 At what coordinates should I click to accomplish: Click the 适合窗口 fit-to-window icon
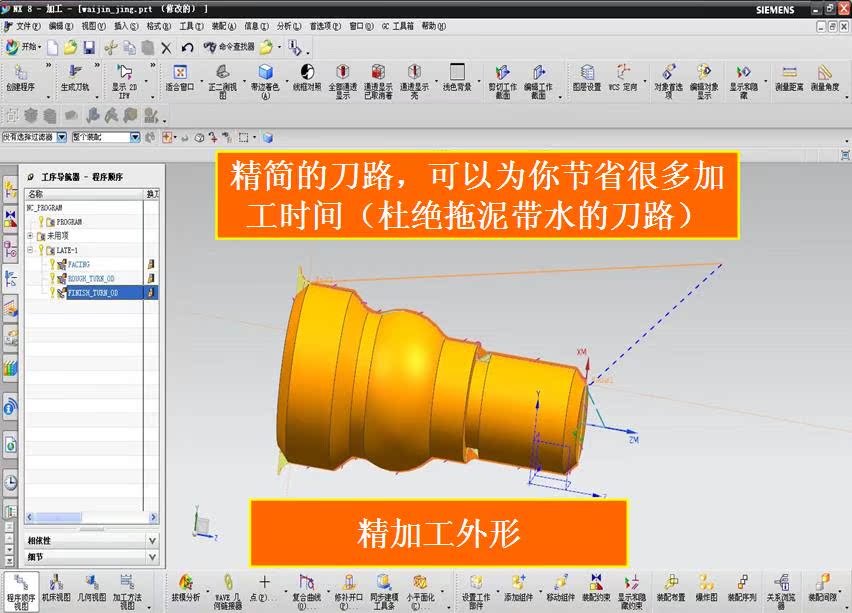pyautogui.click(x=180, y=78)
